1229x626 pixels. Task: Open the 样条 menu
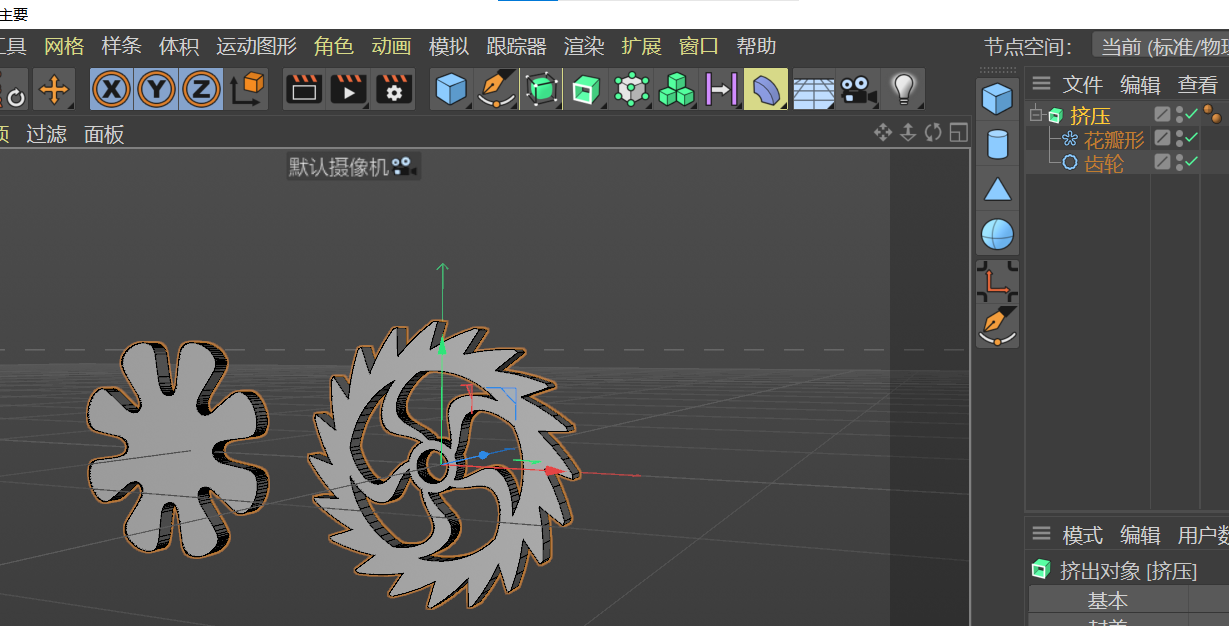pyautogui.click(x=121, y=46)
